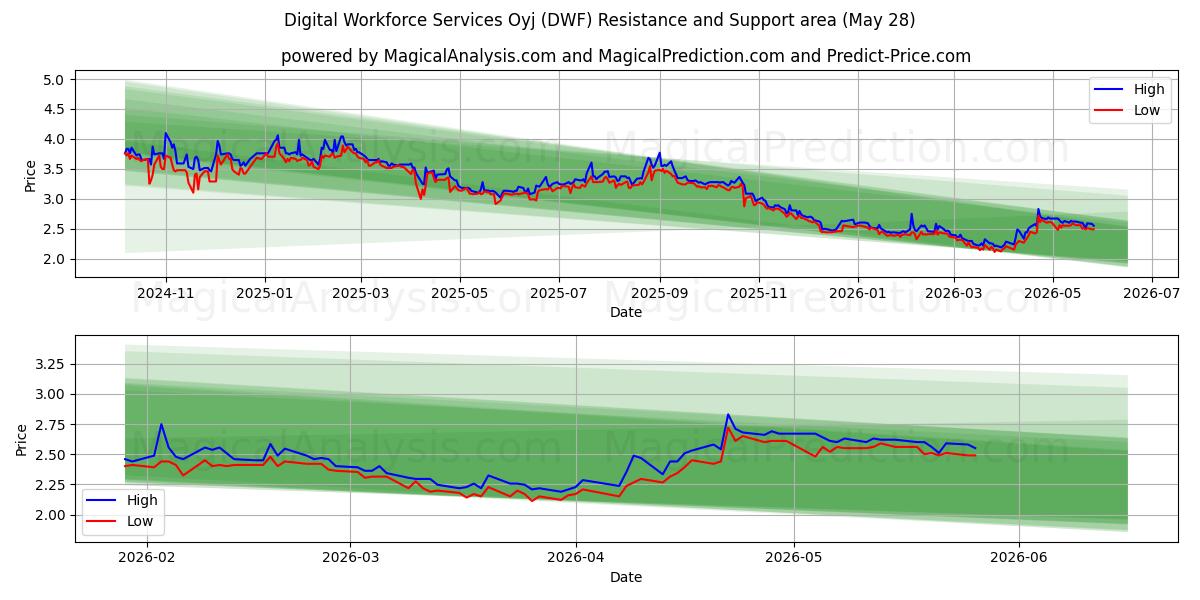Click the '2026-02' label on bottom chart
Viewport: 1200px width, 600px height.
pyautogui.click(x=146, y=559)
